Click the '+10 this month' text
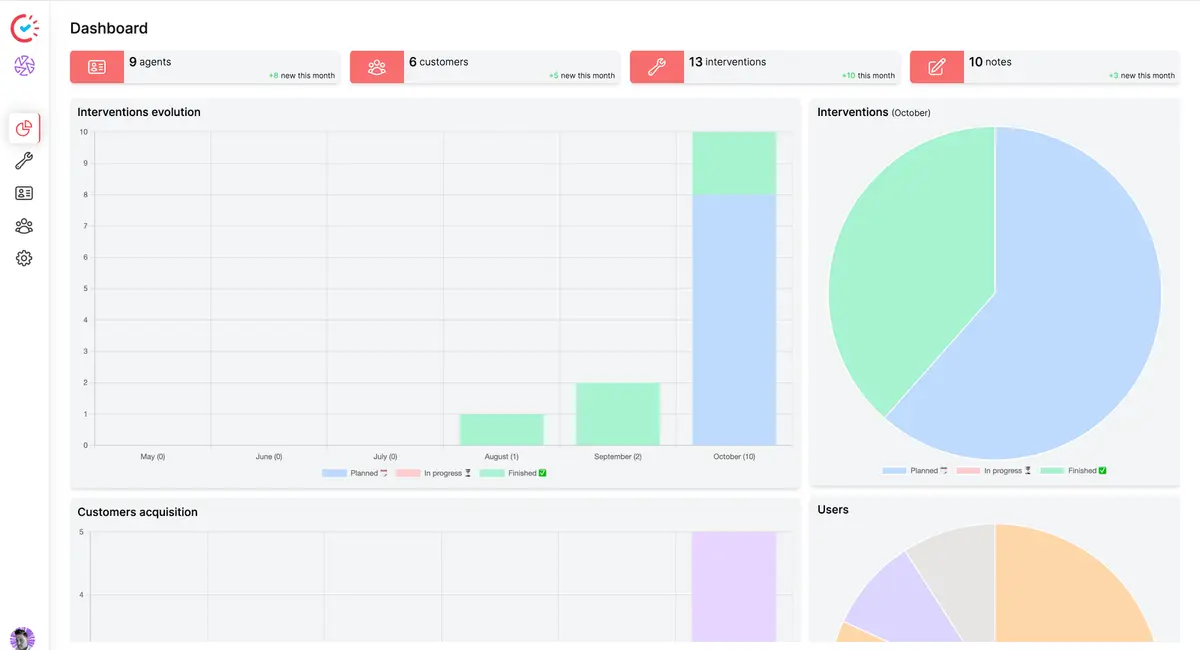1200x650 pixels. pyautogui.click(x=868, y=76)
